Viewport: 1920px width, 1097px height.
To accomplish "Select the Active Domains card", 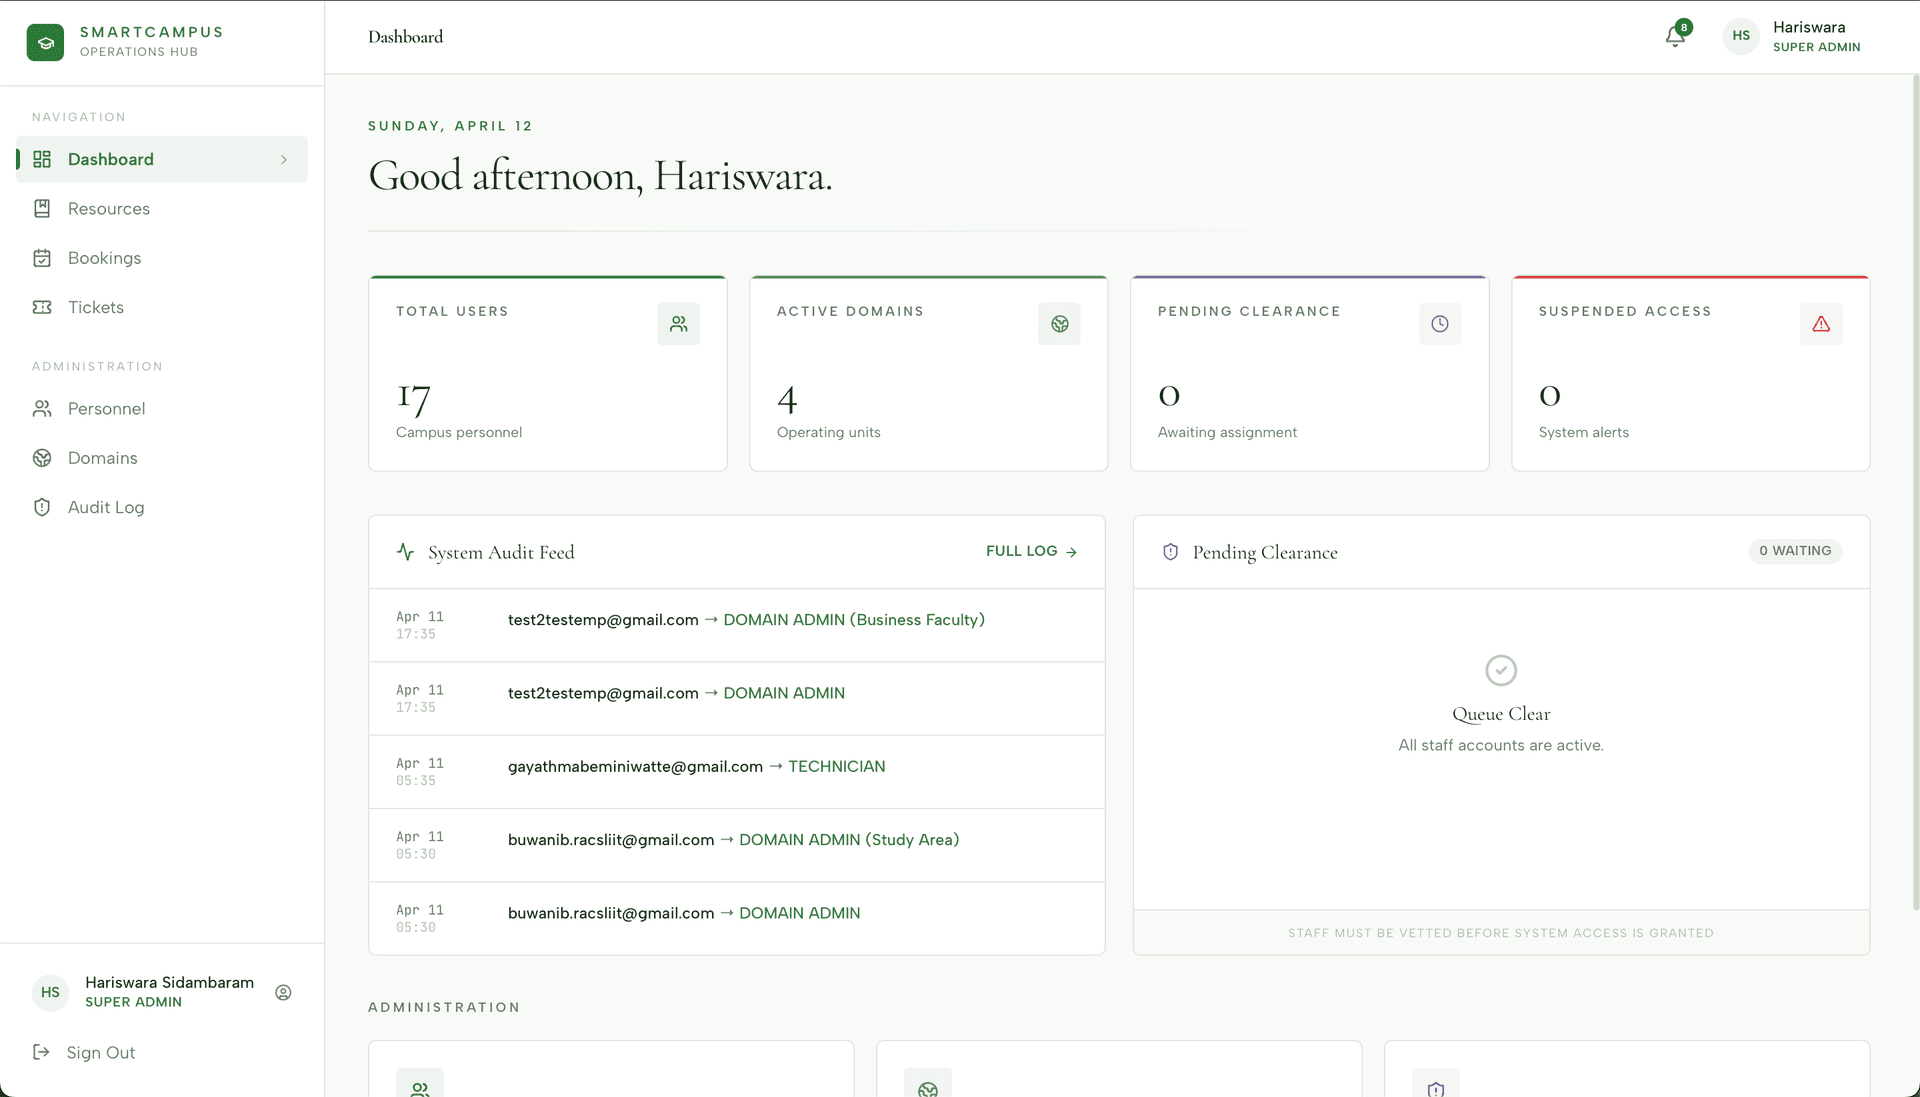I will pyautogui.click(x=929, y=373).
